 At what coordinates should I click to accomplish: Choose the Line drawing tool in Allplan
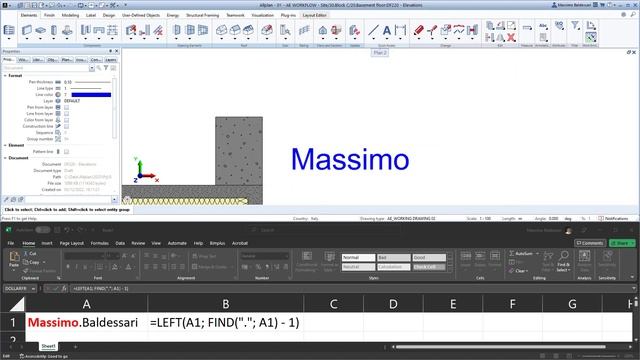pyautogui.click(x=373, y=30)
